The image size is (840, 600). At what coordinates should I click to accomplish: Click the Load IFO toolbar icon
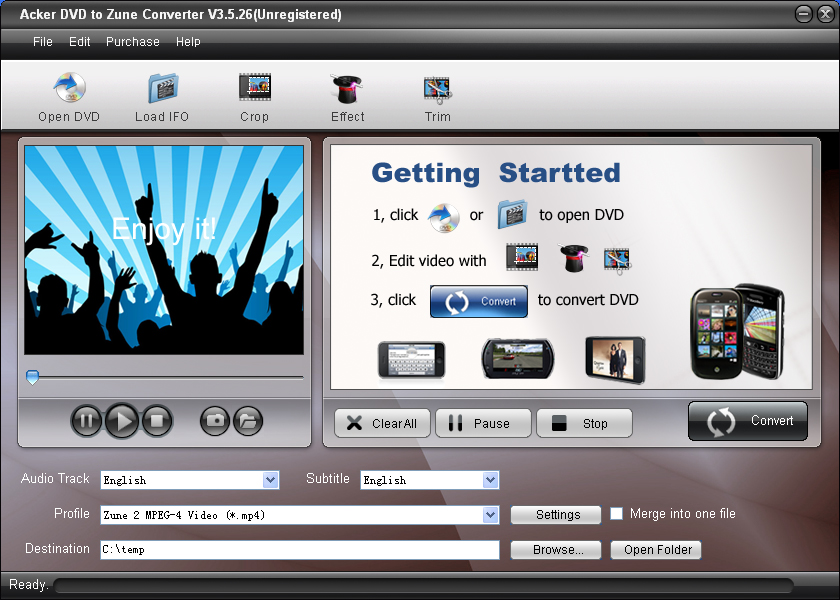[161, 95]
